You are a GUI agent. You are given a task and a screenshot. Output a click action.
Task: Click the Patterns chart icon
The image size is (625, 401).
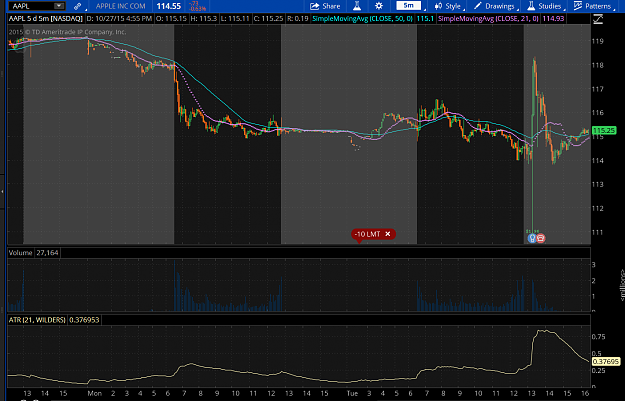(578, 6)
